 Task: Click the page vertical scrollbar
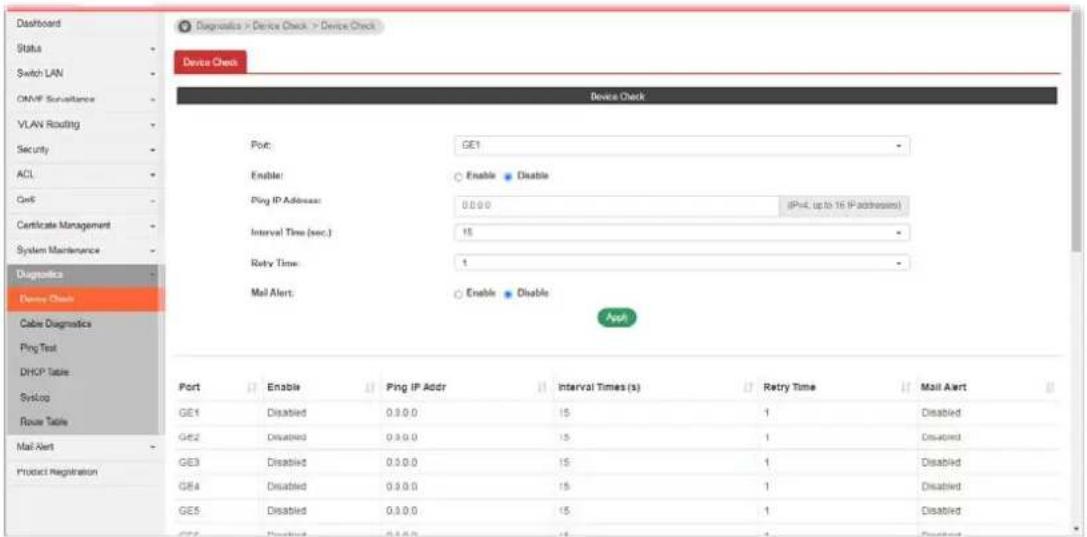point(1075,132)
